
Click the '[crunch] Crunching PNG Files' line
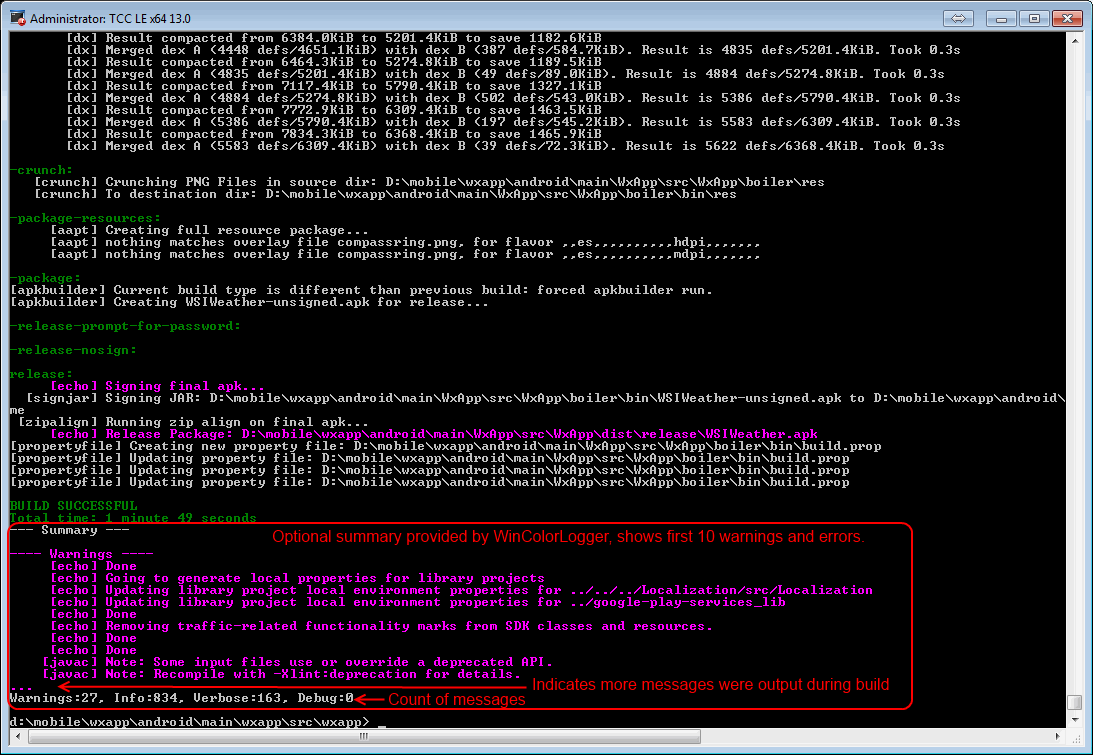(429, 182)
